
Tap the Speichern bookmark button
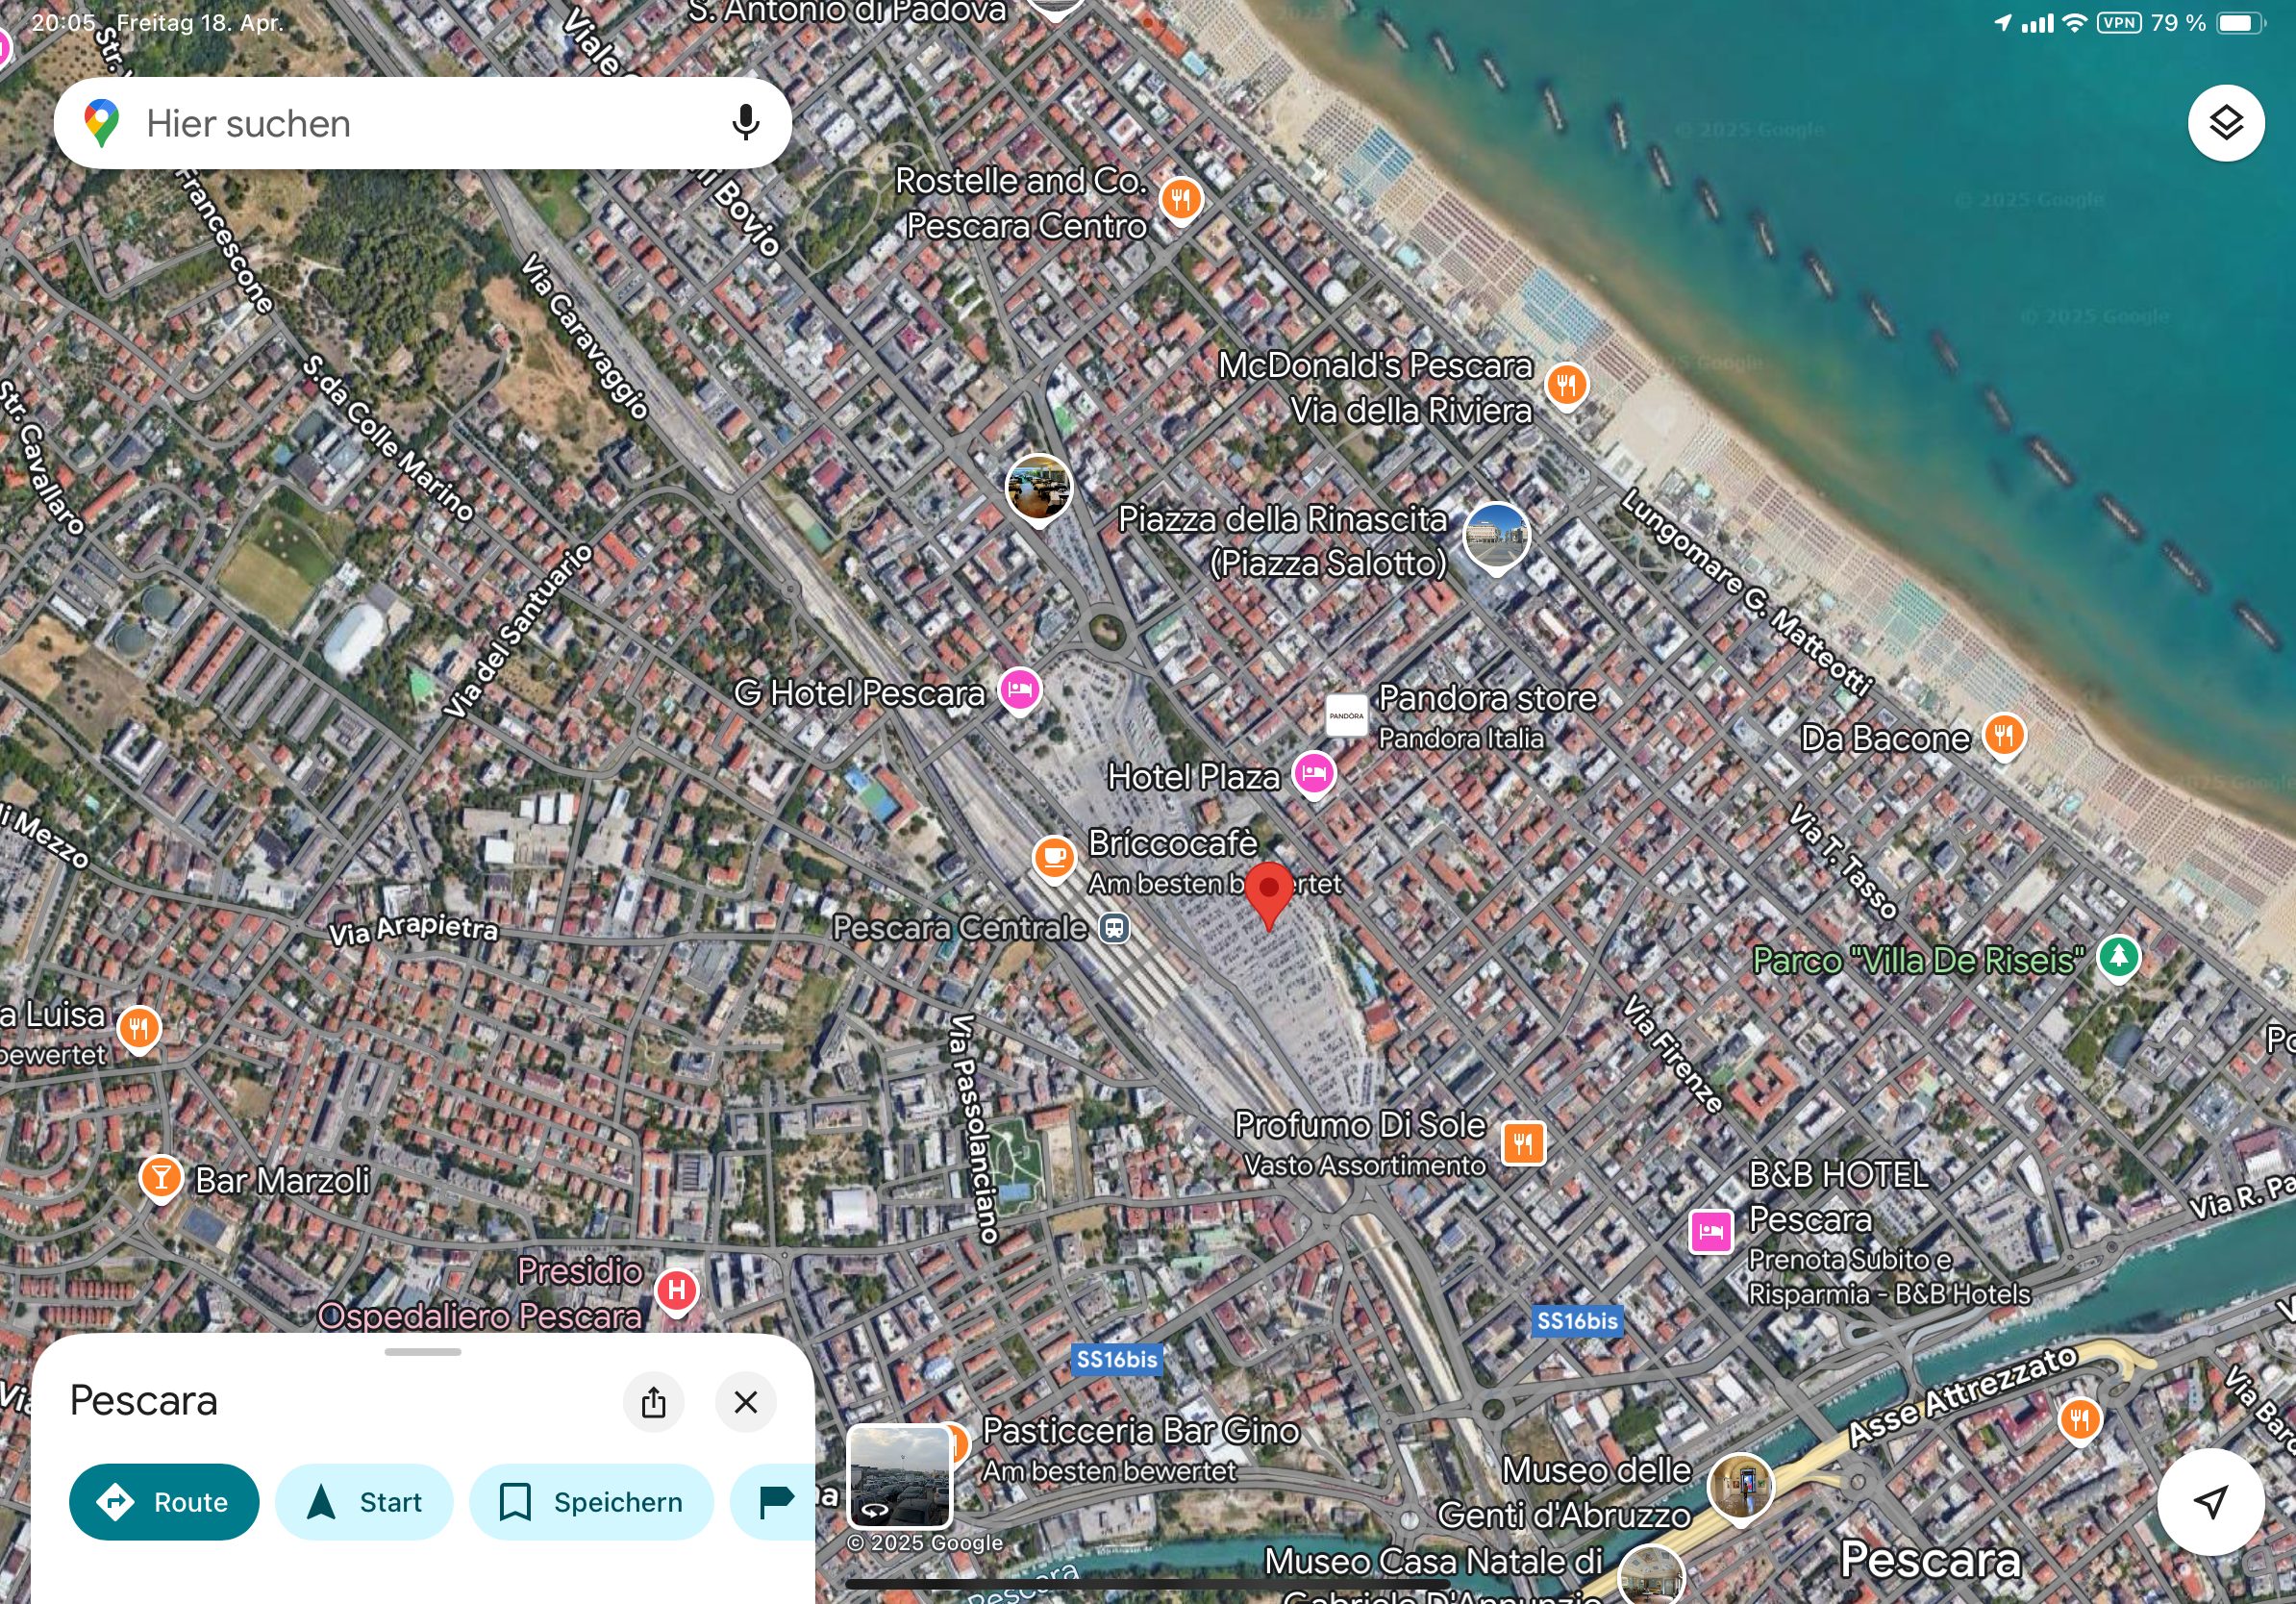[x=591, y=1501]
